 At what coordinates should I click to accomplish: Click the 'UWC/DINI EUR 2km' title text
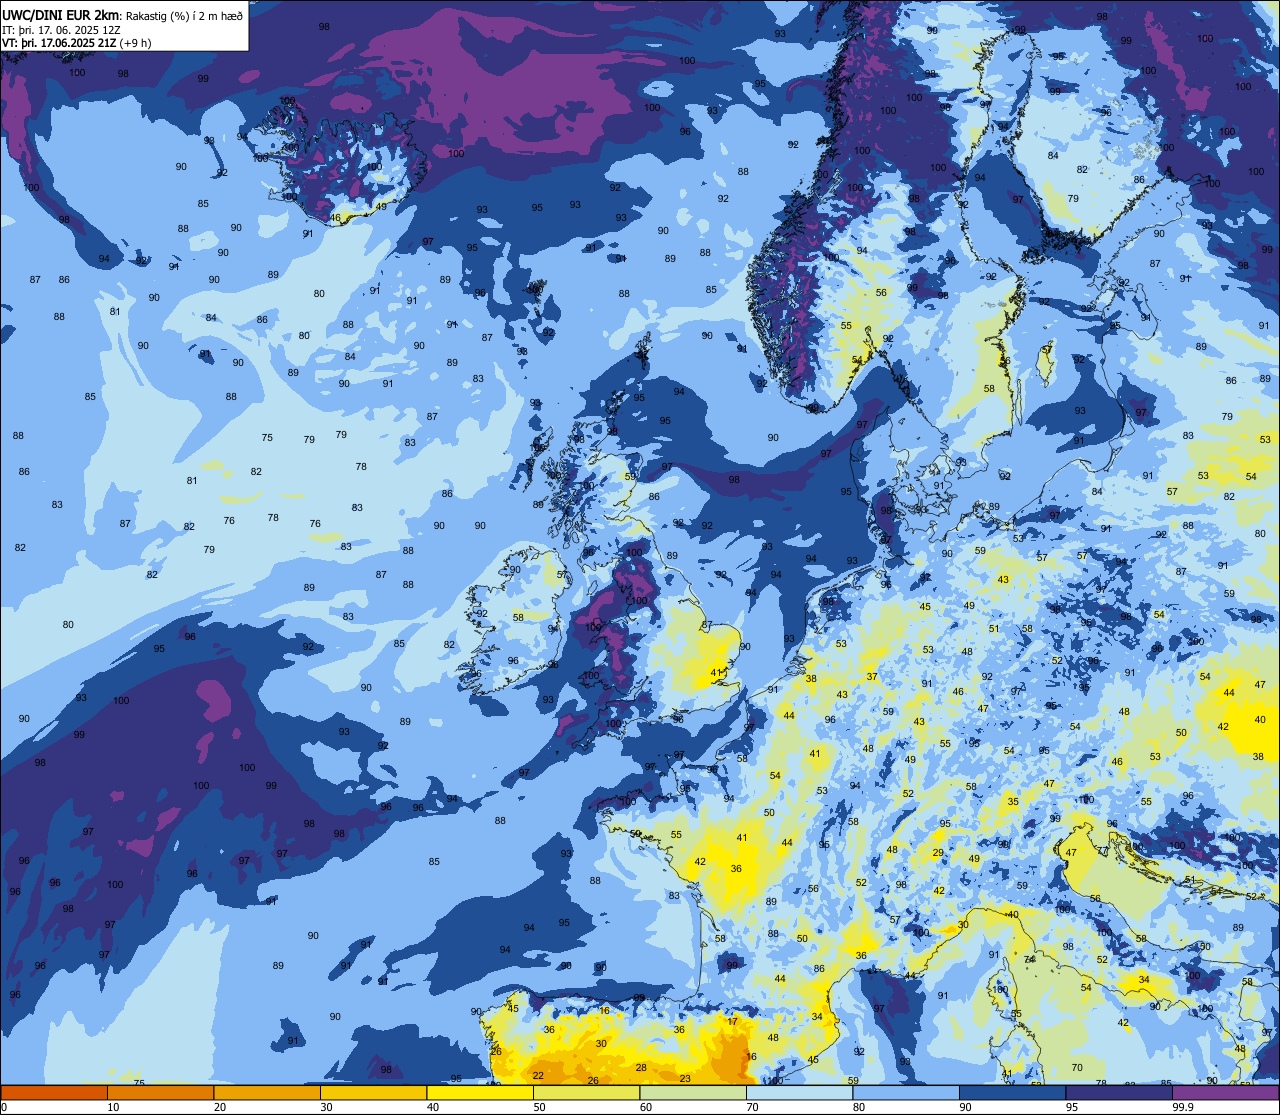[60, 14]
